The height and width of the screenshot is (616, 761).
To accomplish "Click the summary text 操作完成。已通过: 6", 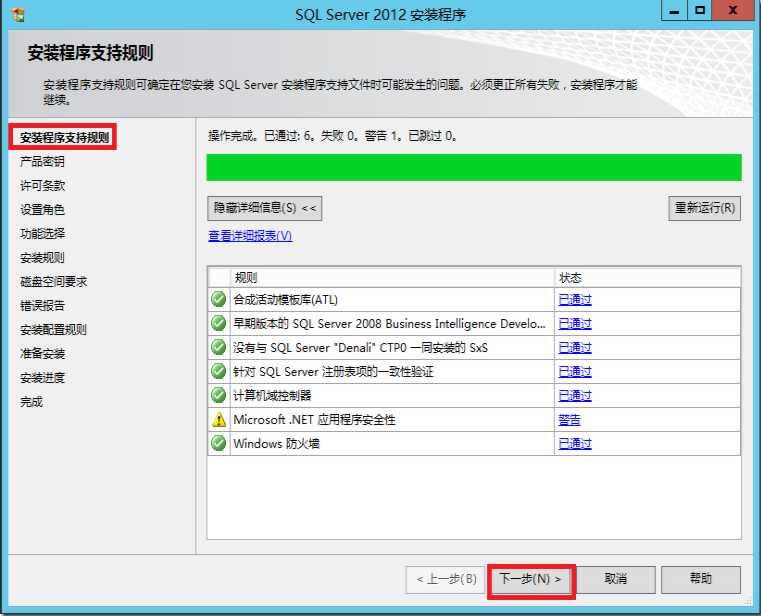I will 262,136.
